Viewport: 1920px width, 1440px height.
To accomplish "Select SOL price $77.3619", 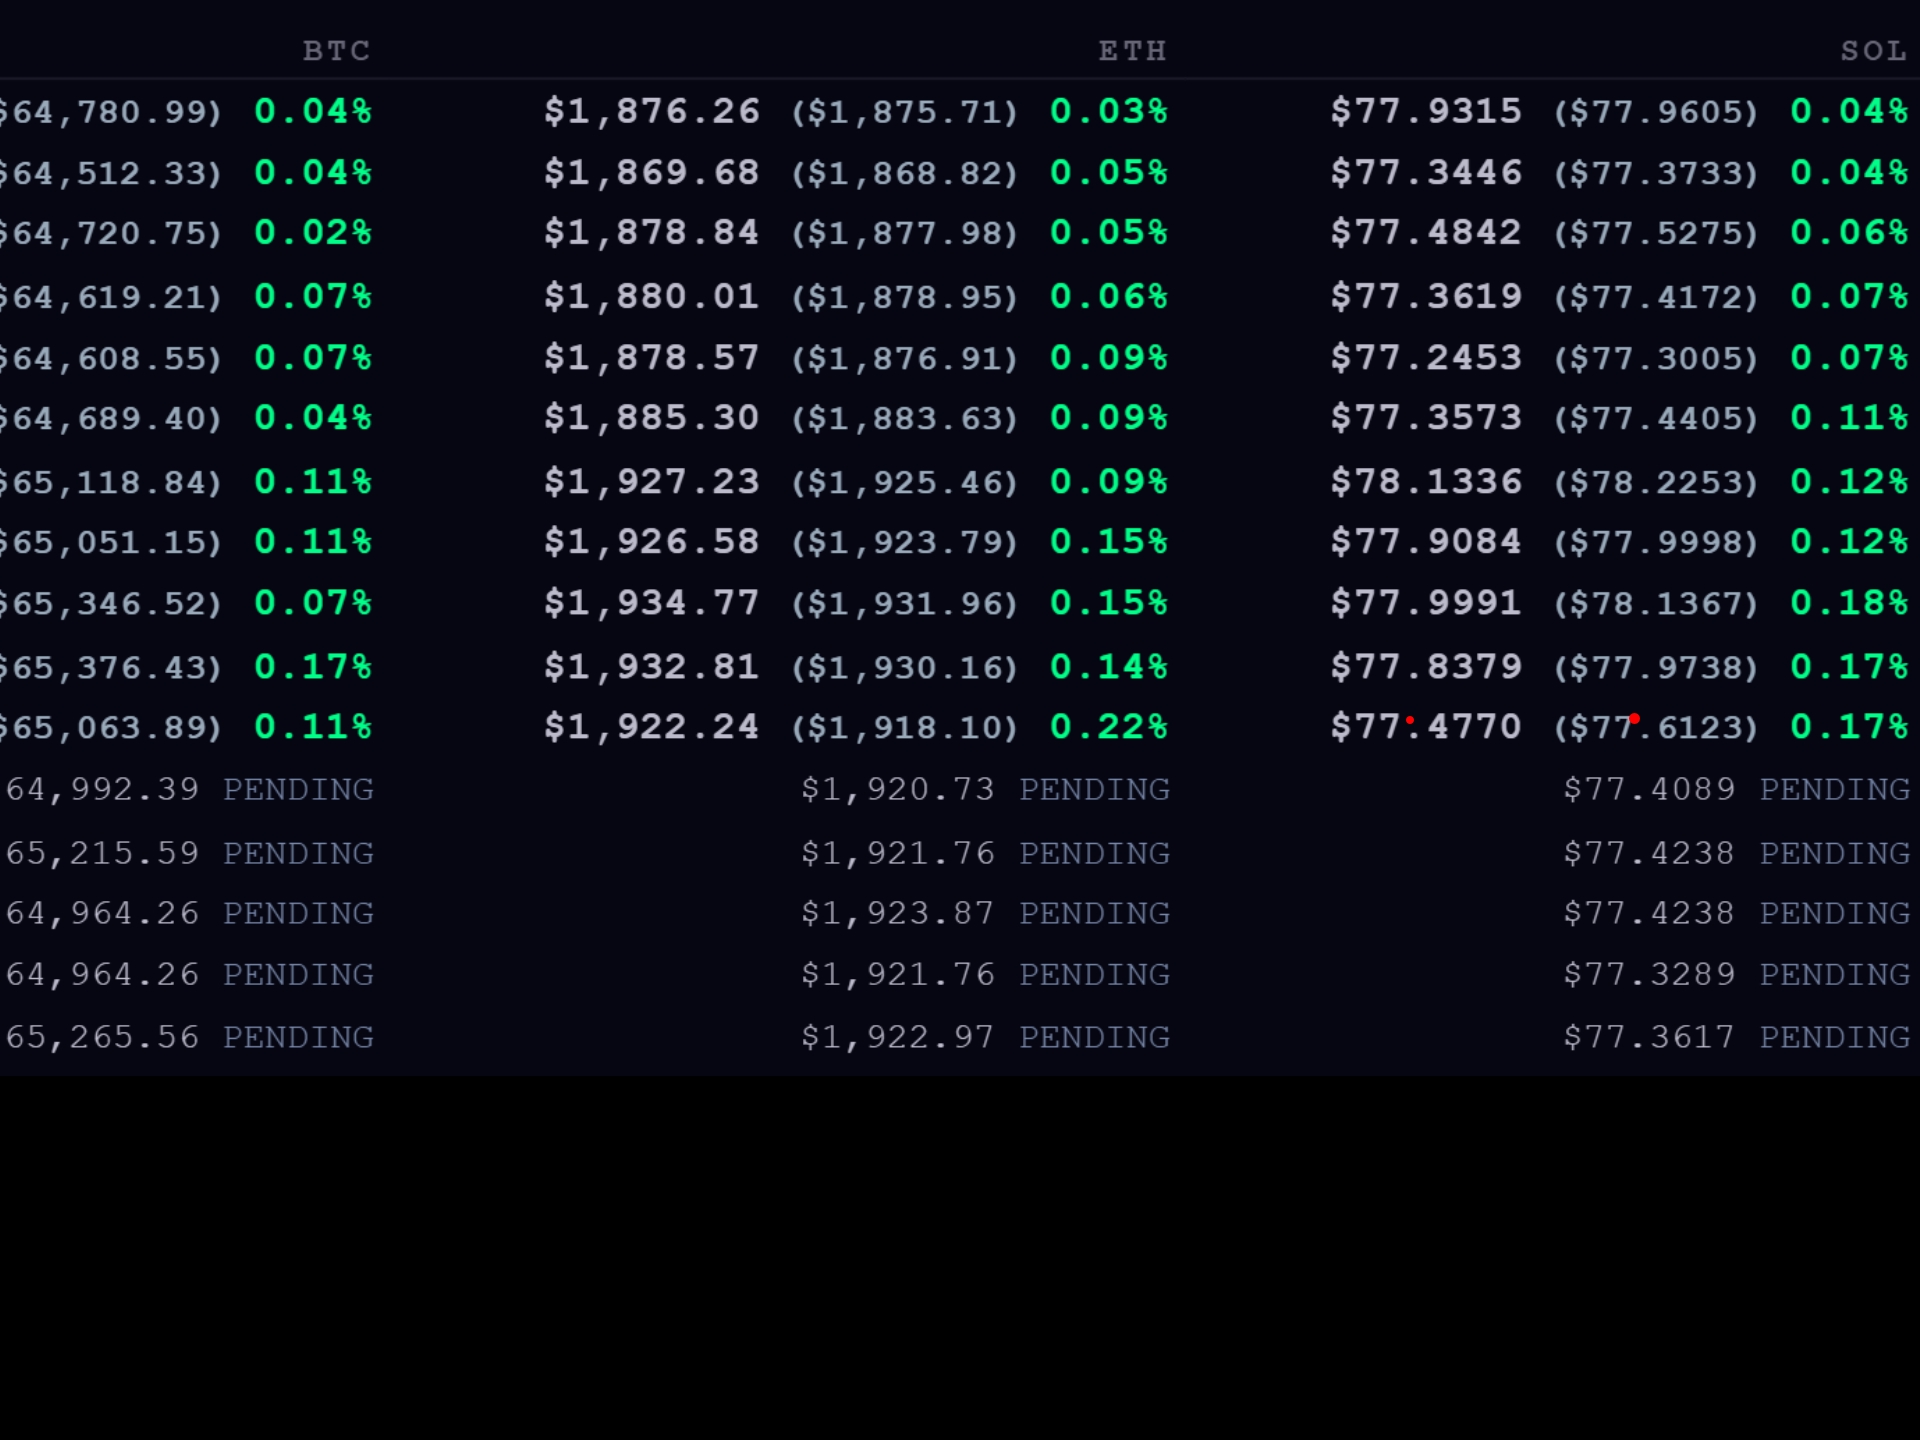I will pos(1426,296).
